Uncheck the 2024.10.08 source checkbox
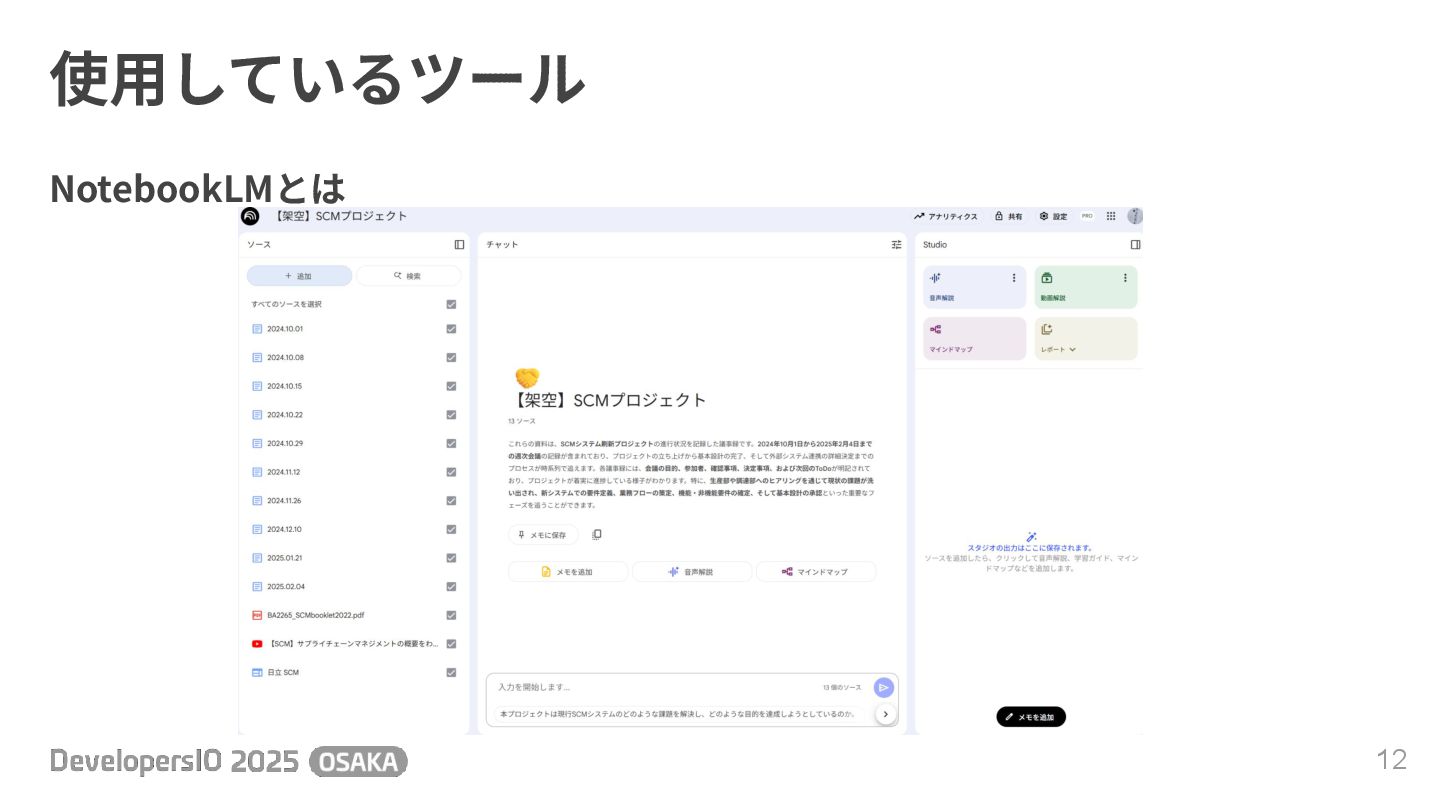 (451, 357)
